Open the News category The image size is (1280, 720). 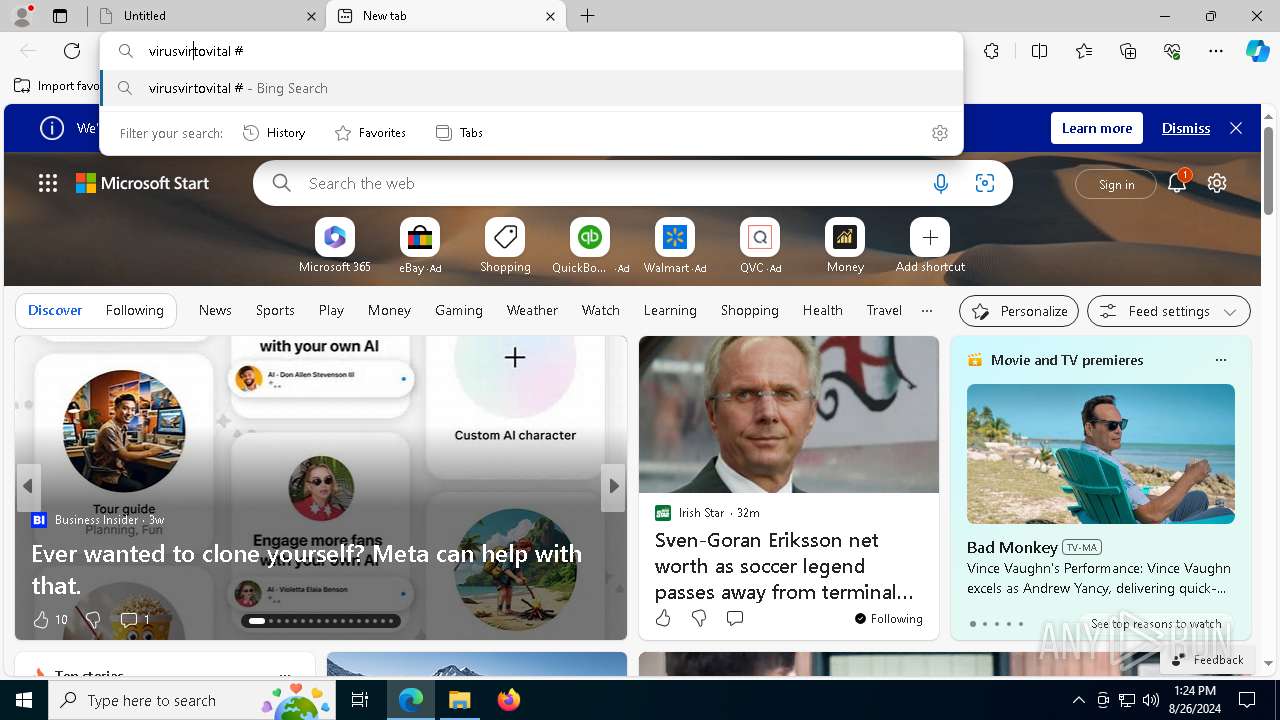215,311
